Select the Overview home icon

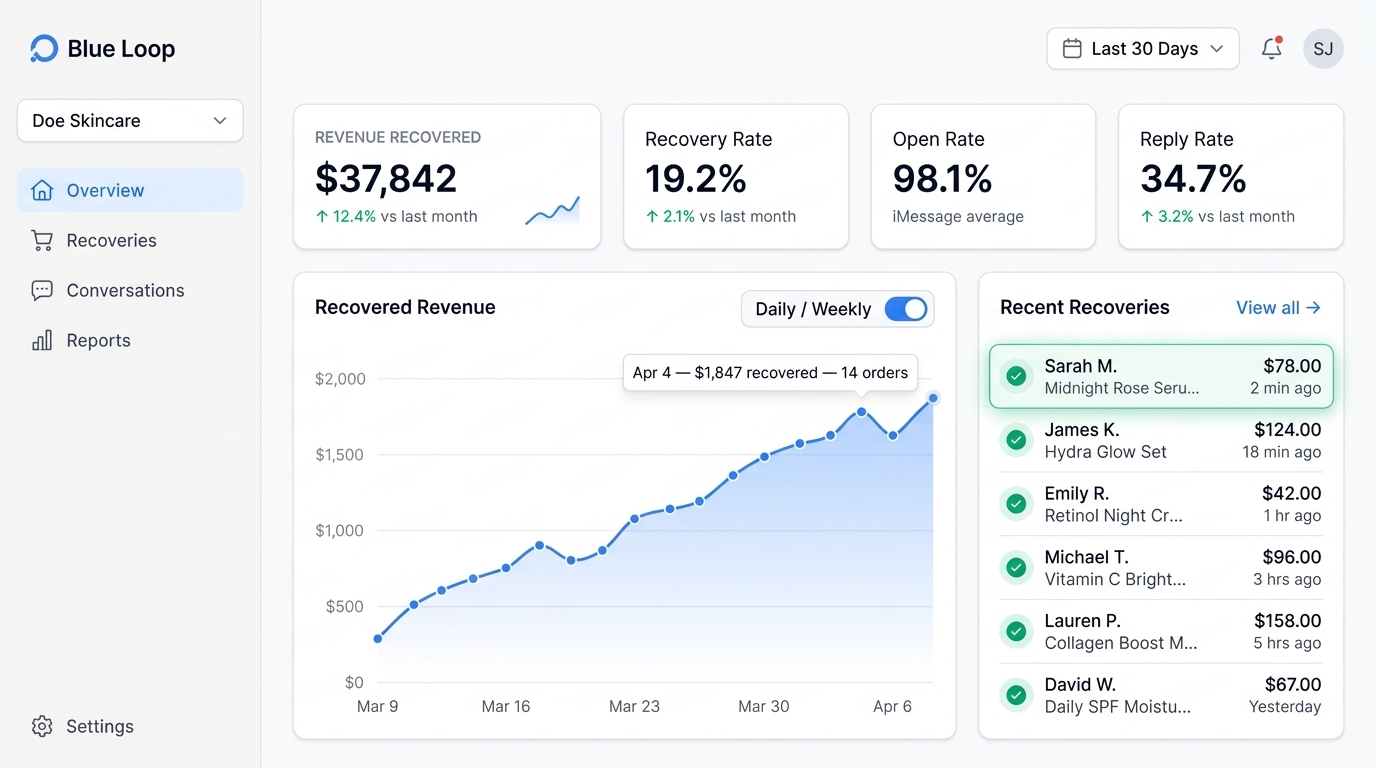tap(42, 189)
